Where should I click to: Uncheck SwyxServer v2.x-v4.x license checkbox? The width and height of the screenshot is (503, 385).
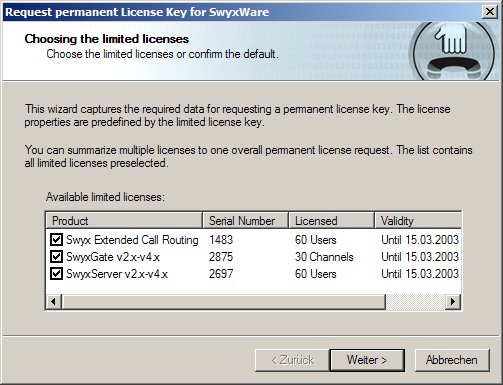[56, 273]
